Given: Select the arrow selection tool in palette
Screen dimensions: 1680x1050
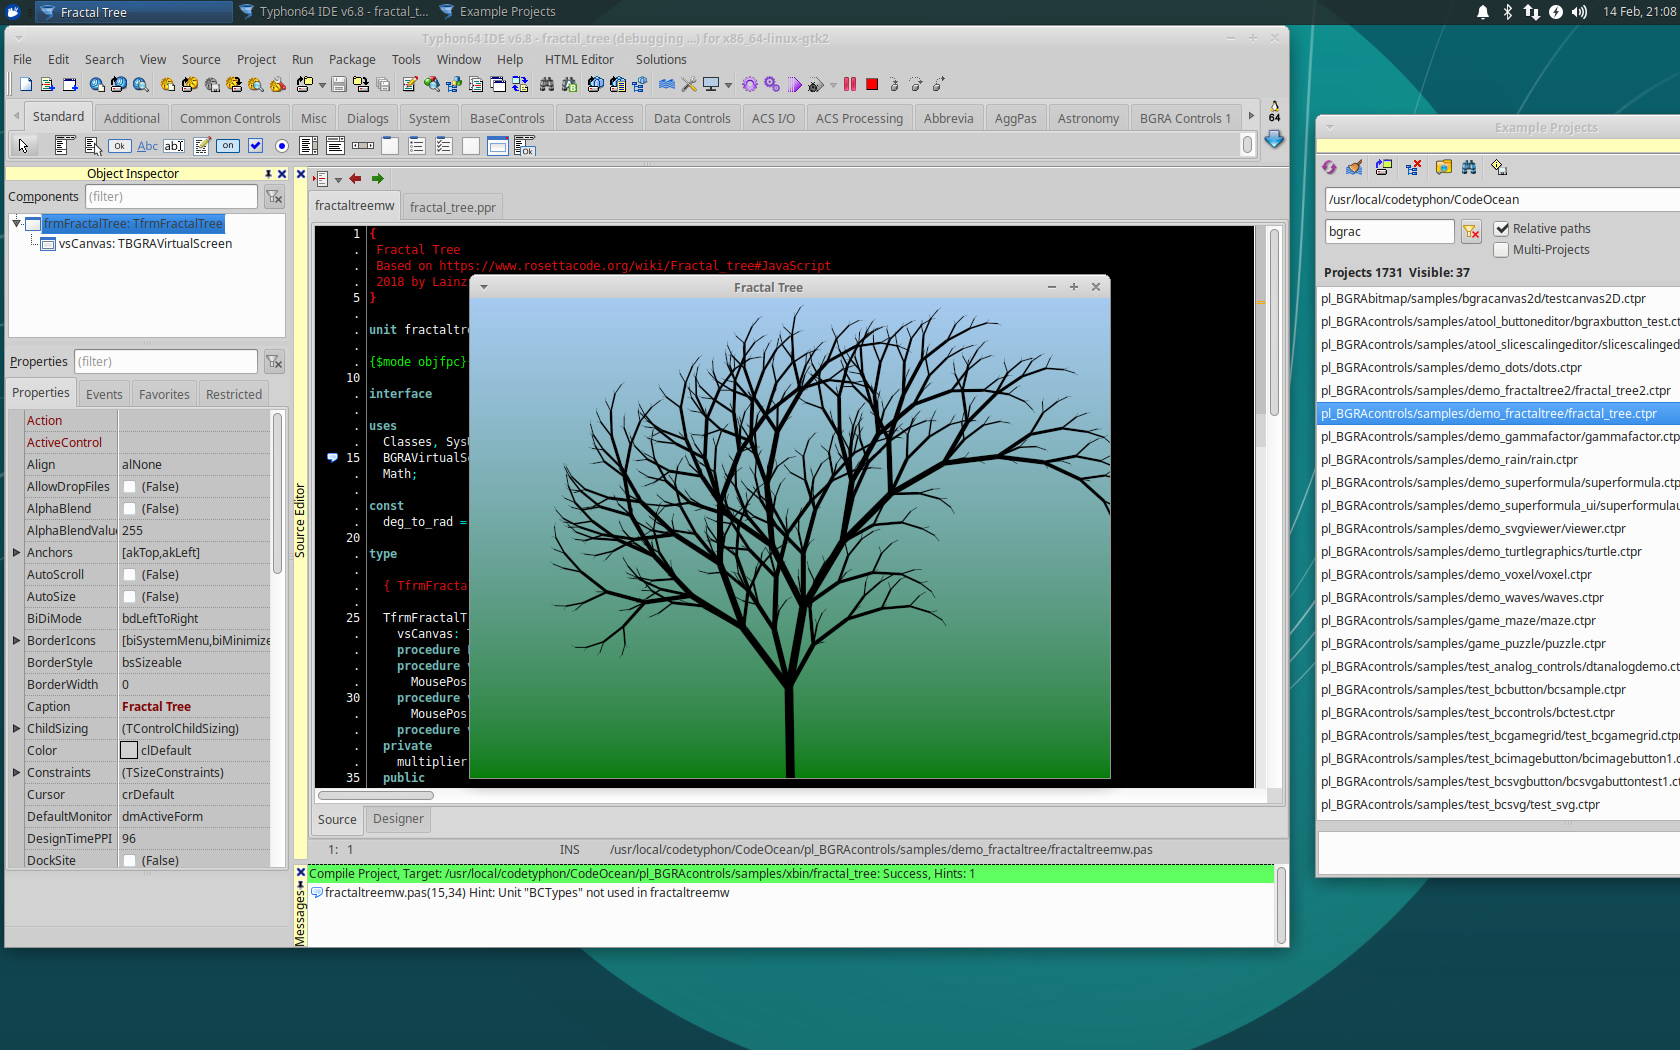Looking at the screenshot, I should 23,146.
